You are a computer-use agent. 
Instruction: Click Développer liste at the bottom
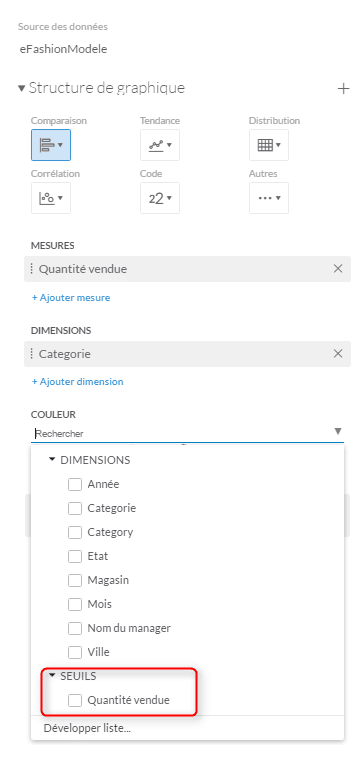(87, 728)
